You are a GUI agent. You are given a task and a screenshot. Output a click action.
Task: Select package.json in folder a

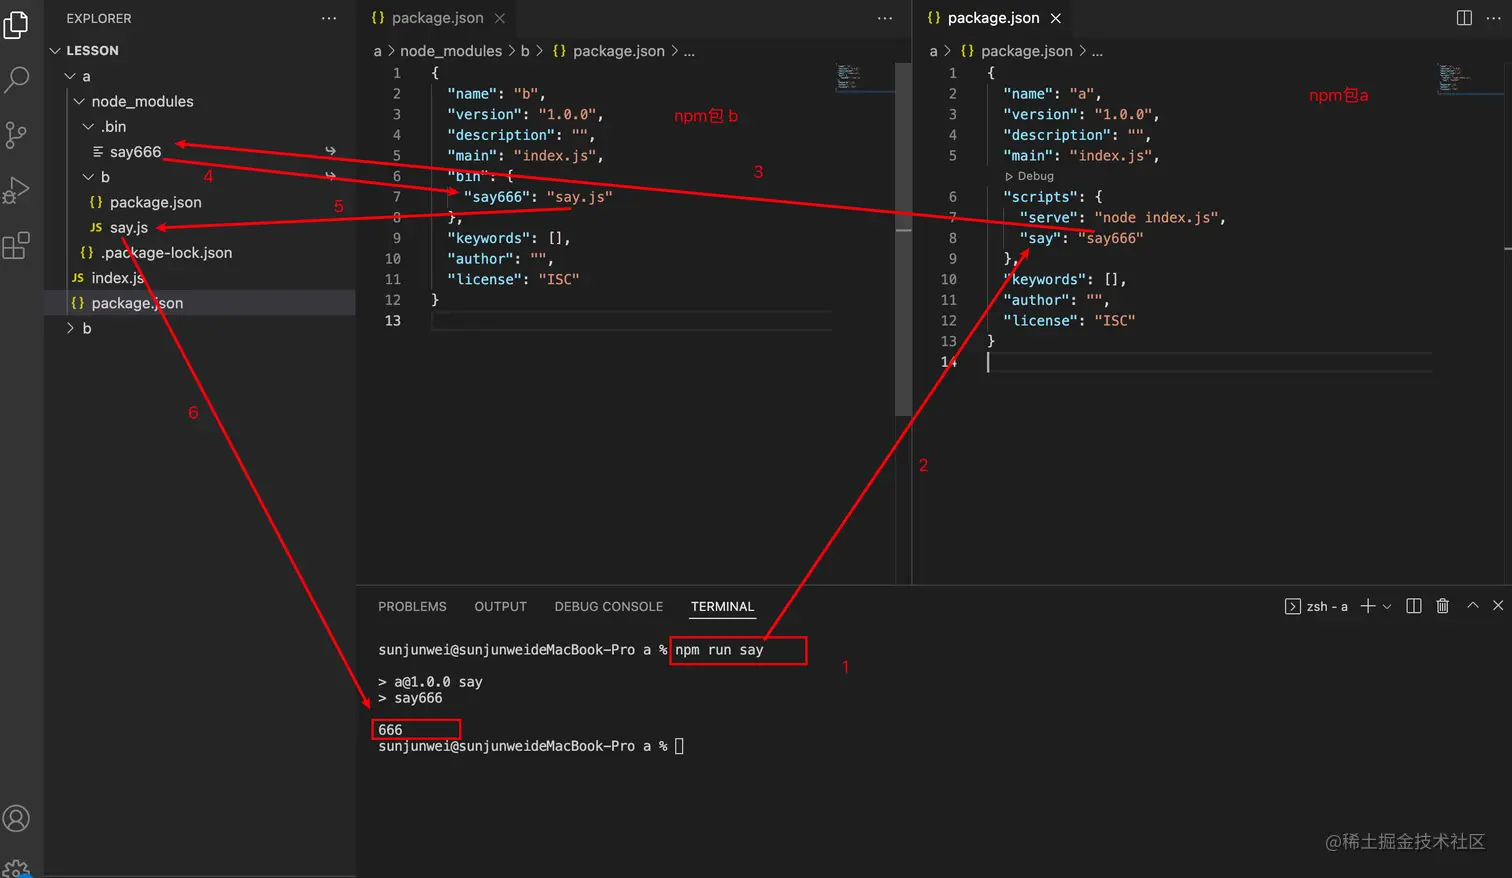click(200, 303)
